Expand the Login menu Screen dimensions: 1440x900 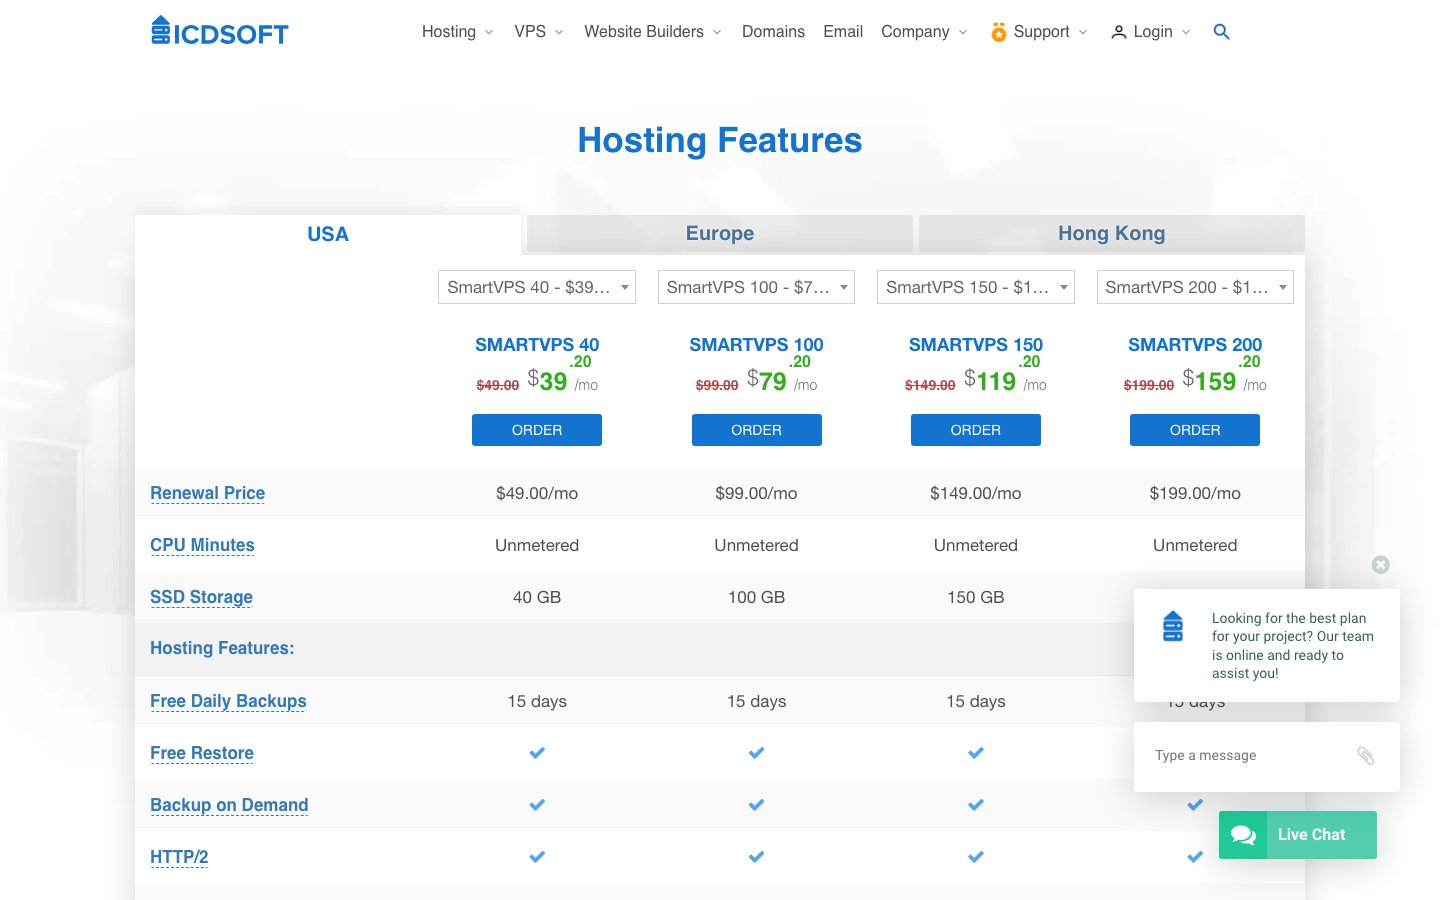1151,32
